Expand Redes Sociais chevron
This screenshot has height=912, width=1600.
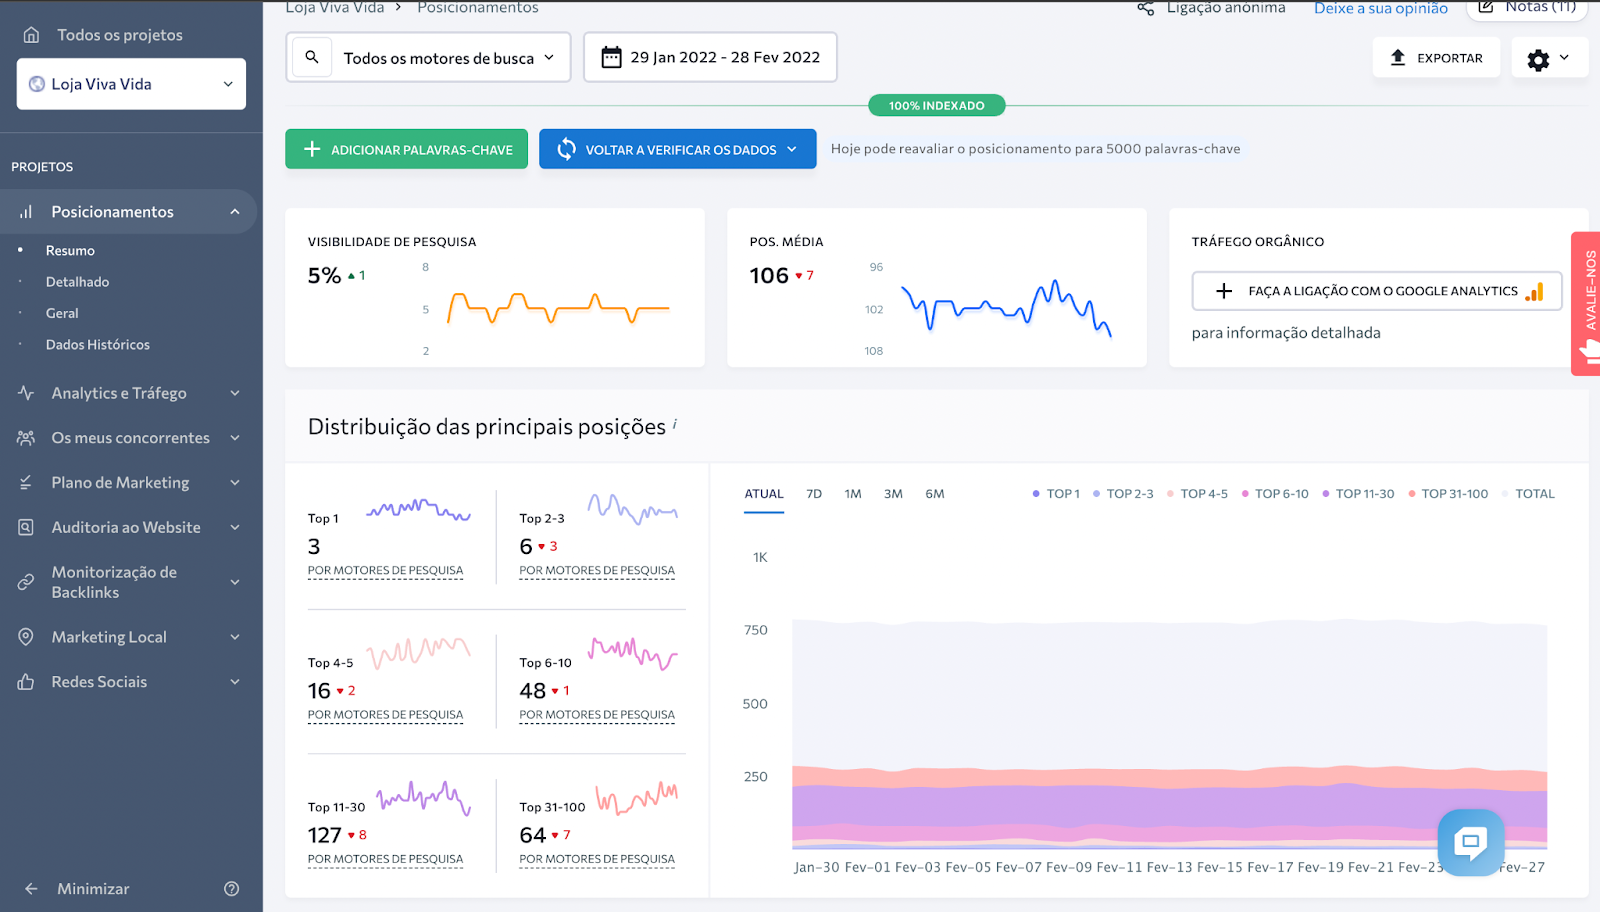pos(235,682)
